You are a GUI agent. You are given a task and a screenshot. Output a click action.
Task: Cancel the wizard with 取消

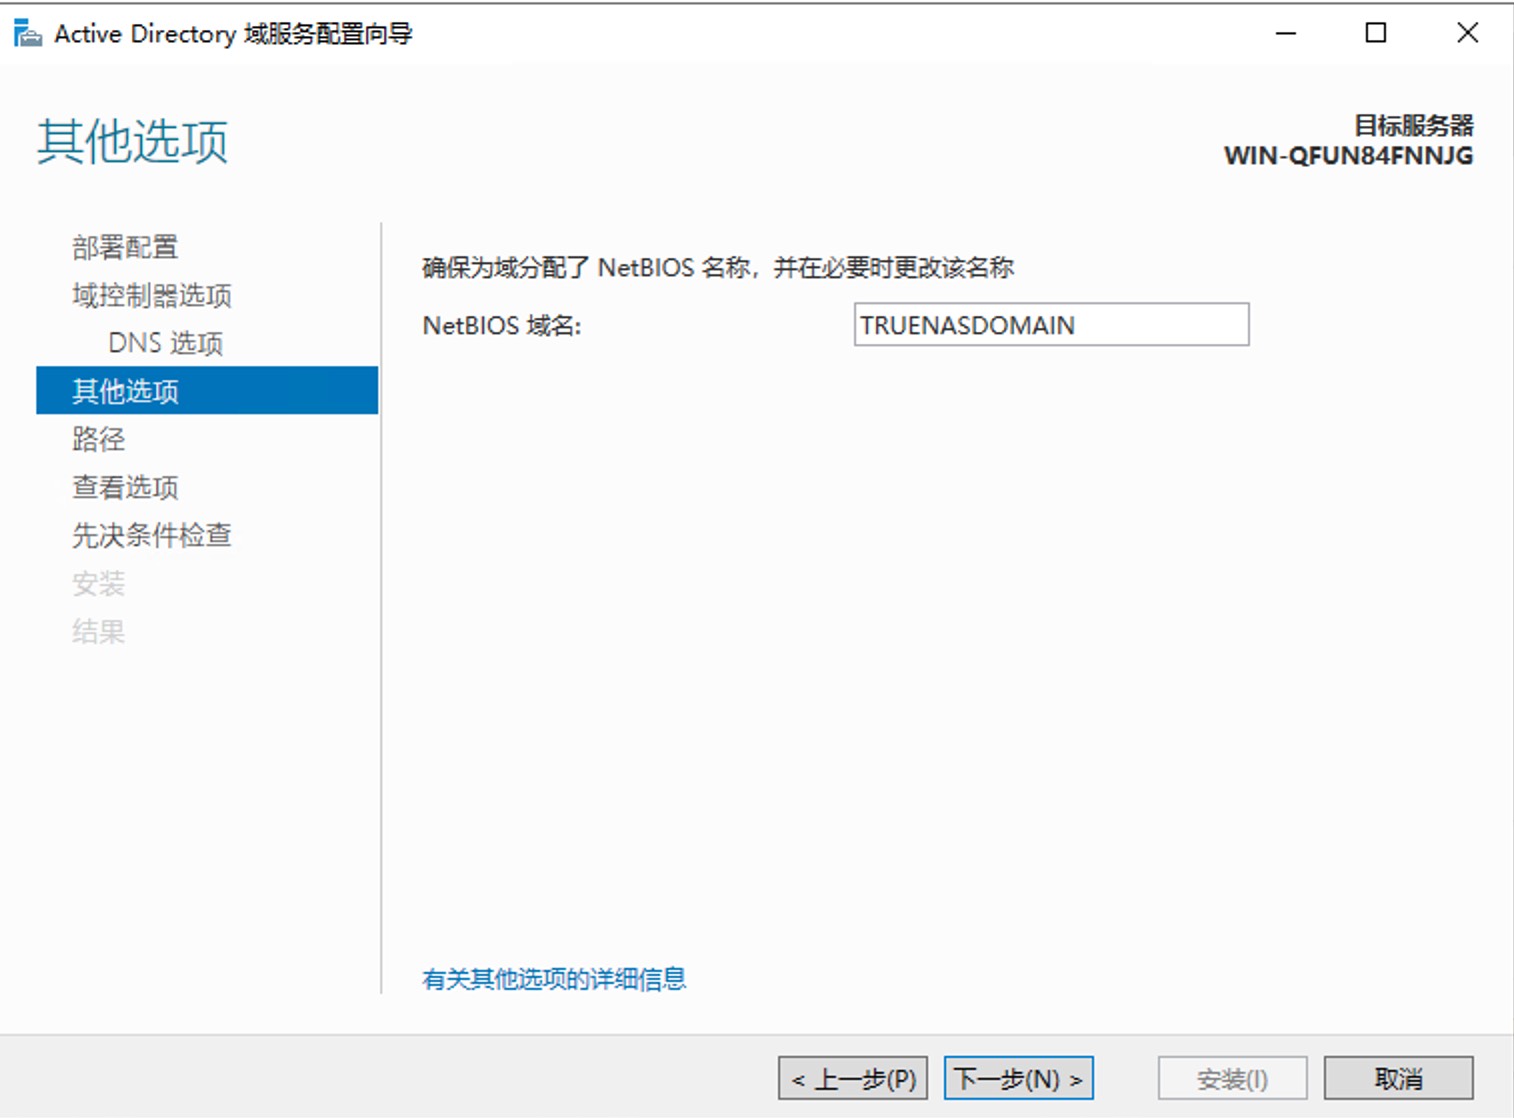pyautogui.click(x=1397, y=1078)
